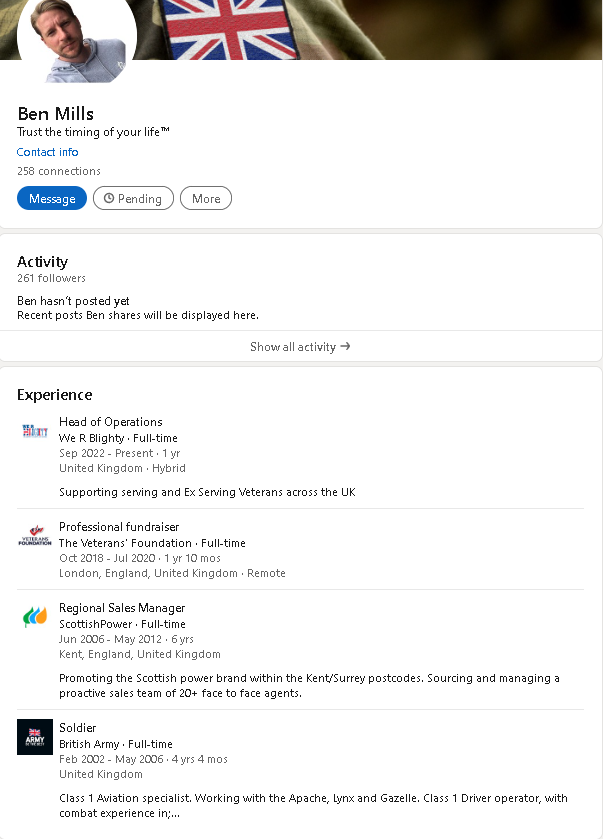Image resolution: width=603 pixels, height=839 pixels.
Task: Select the Regional Sales Manager position
Action: (x=122, y=608)
